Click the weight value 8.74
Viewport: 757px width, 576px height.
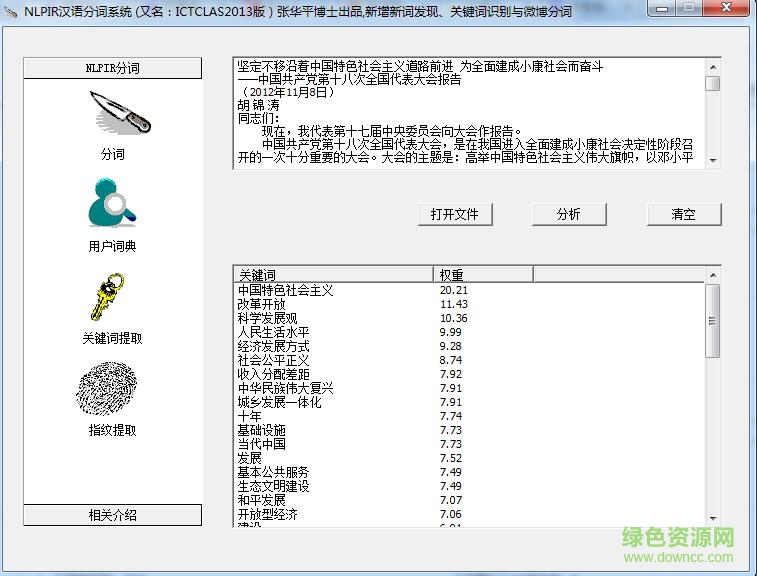click(450, 360)
